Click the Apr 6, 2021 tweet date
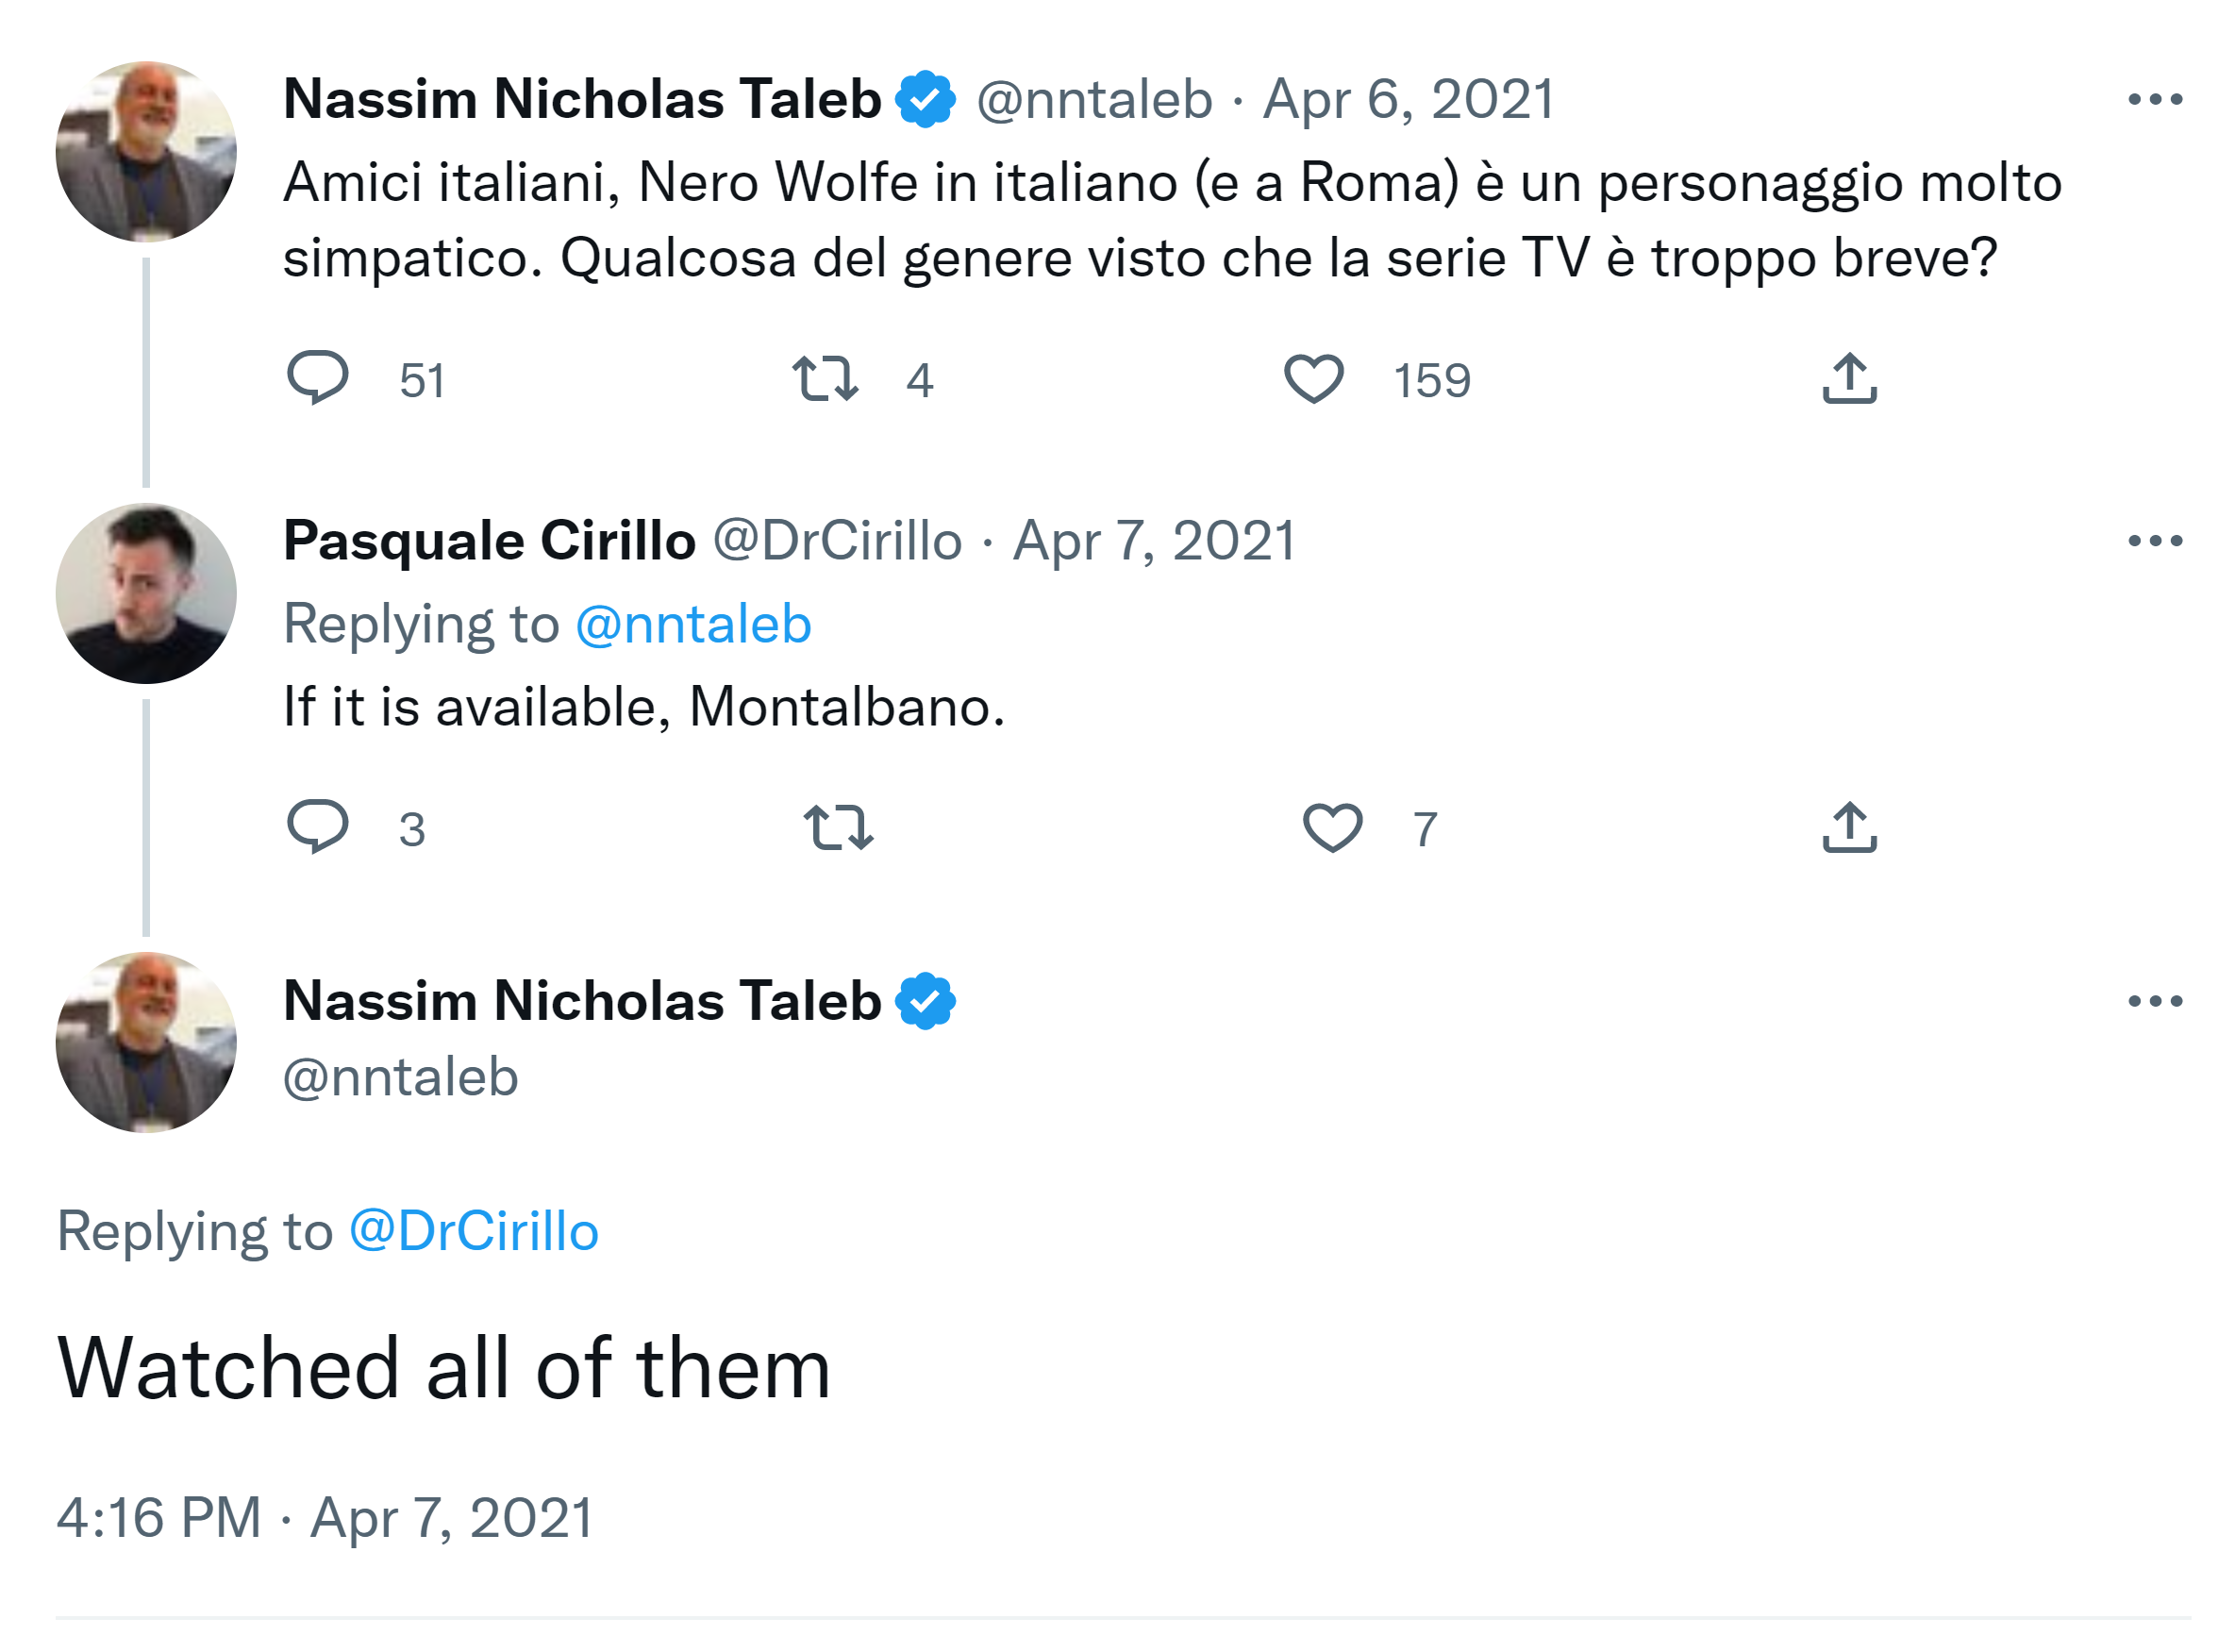Screen dimensions: 2235x1652 click(1408, 99)
